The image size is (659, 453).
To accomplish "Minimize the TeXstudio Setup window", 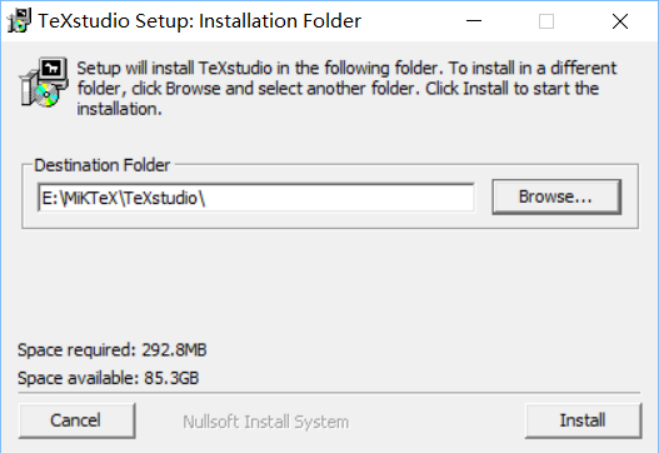I will pos(474,21).
